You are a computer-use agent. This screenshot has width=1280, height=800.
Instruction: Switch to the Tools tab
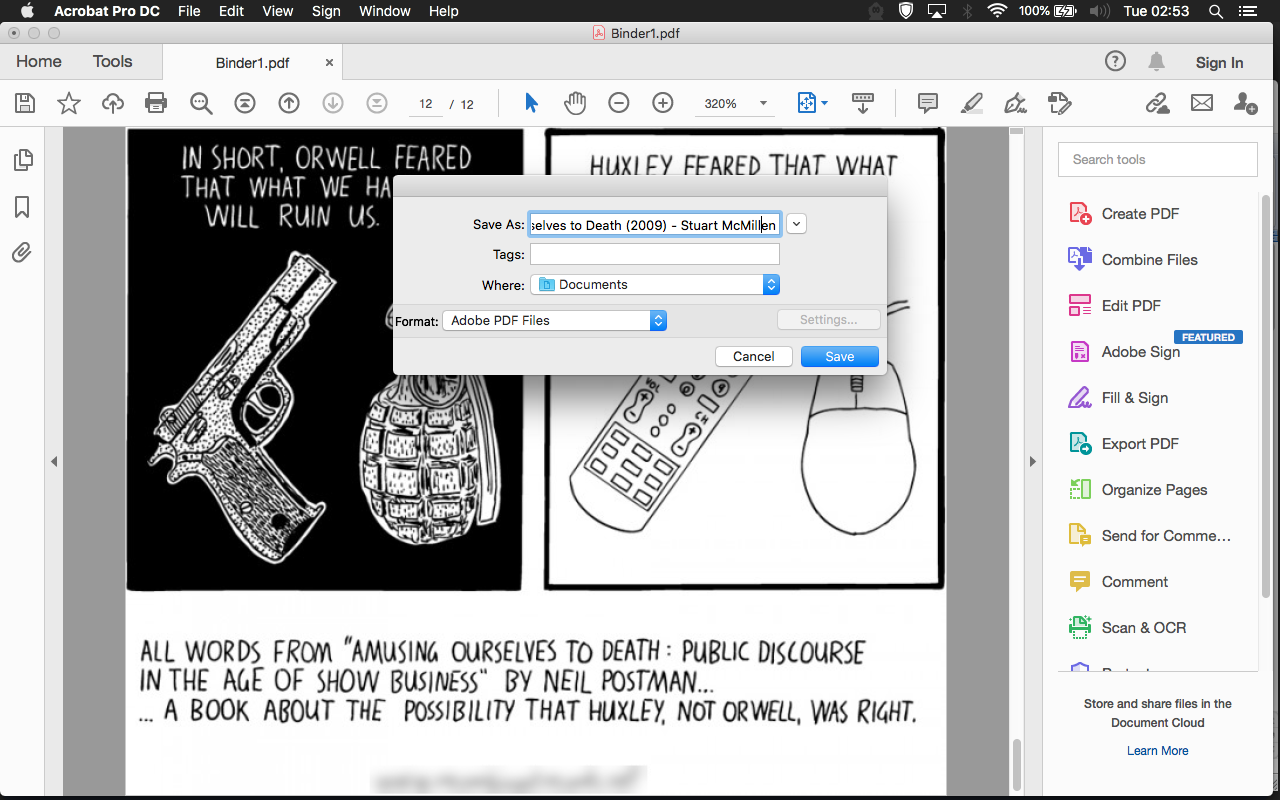(x=112, y=62)
